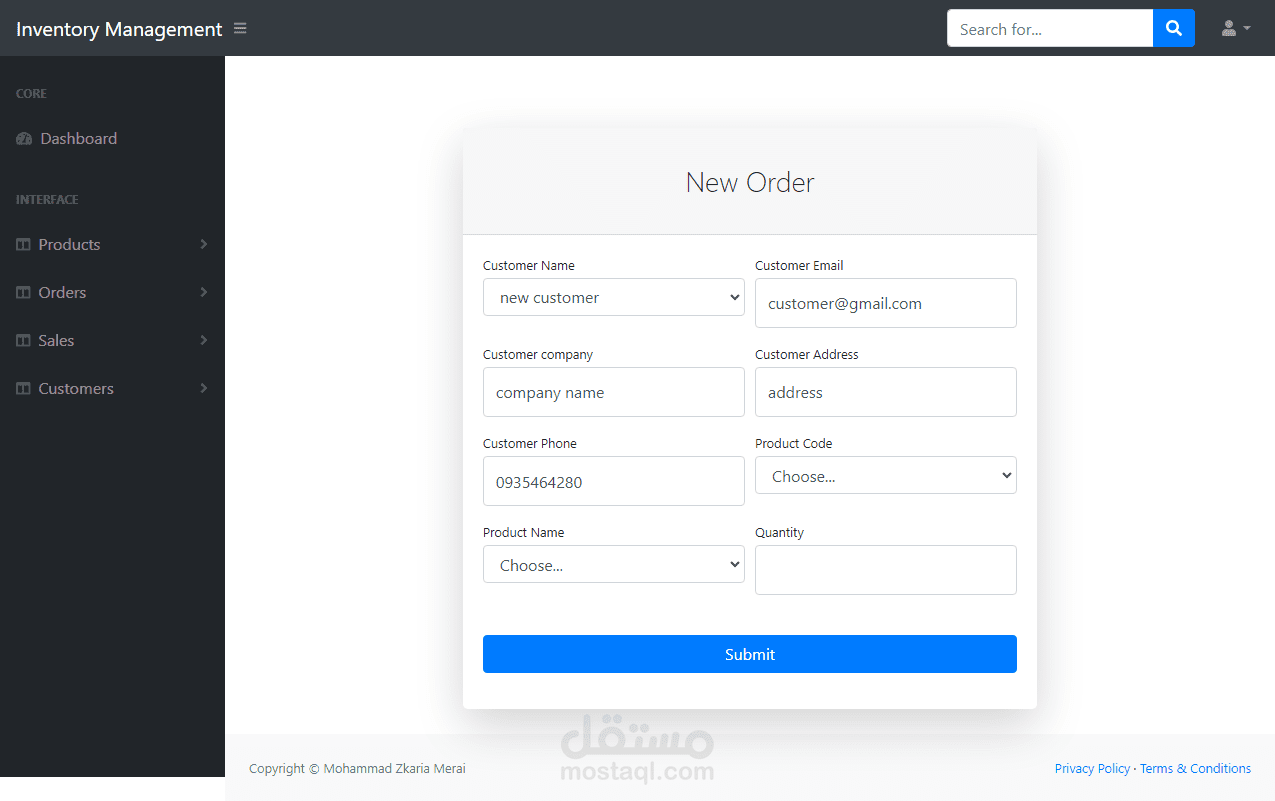Viewport: 1275px width, 801px height.
Task: Open the user account menu icon
Action: point(1236,29)
